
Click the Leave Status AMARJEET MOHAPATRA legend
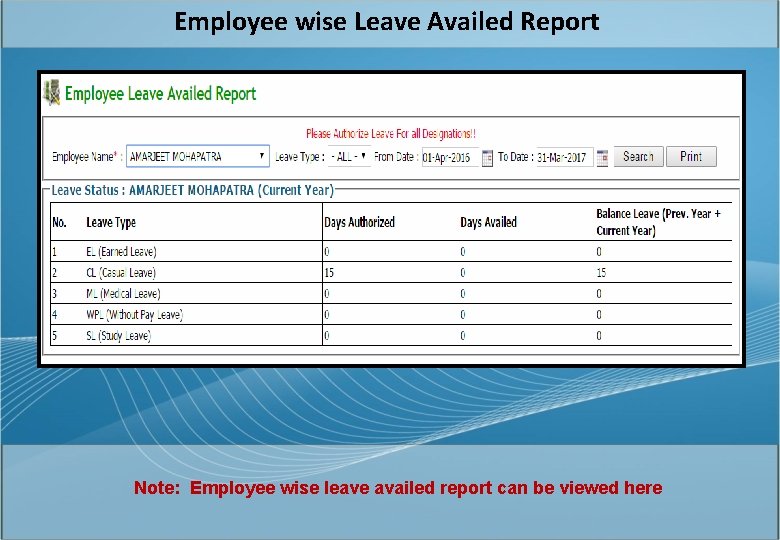pos(193,190)
